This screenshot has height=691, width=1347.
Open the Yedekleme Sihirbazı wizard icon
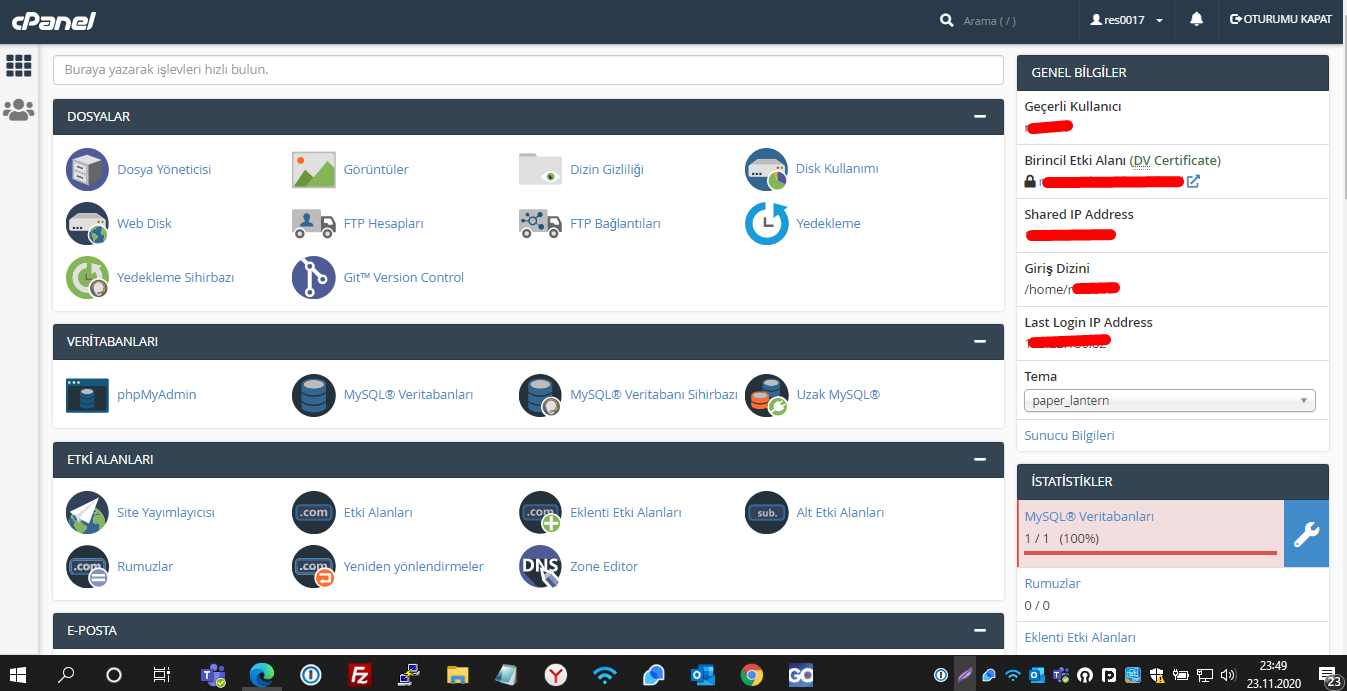[x=87, y=277]
